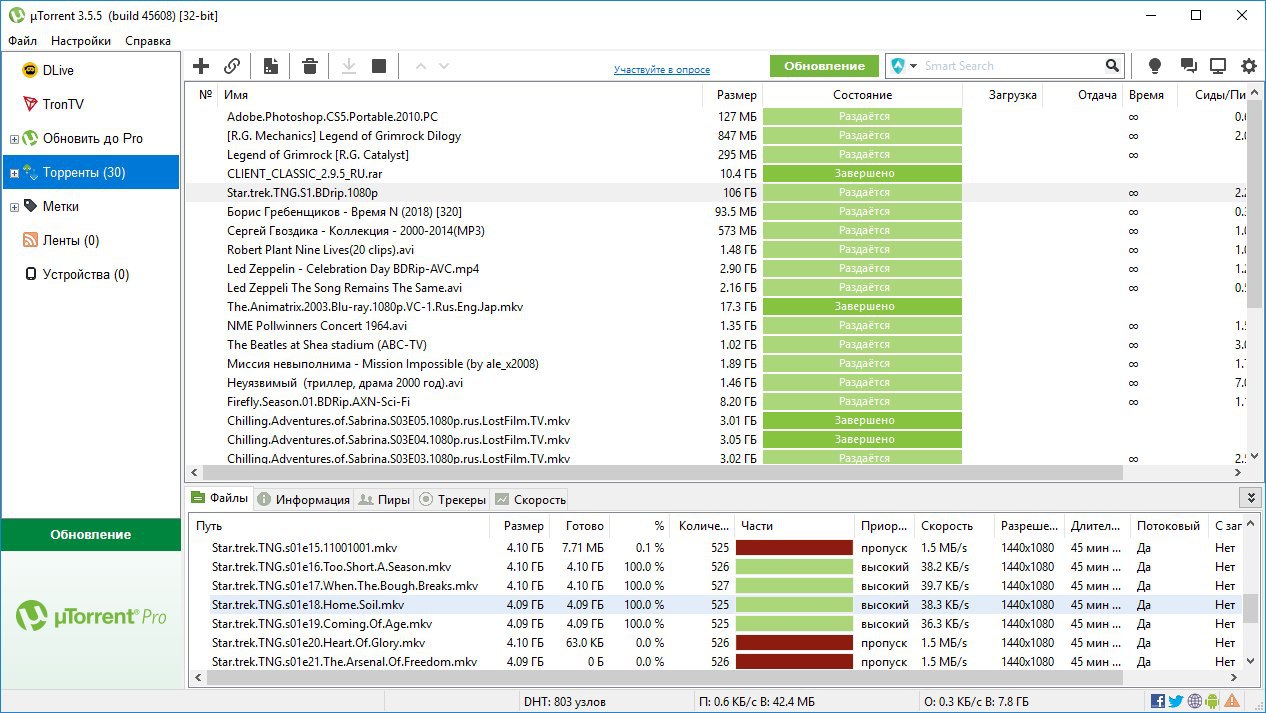Click the move down queue arrow
Image resolution: width=1266 pixels, height=713 pixels.
click(x=444, y=66)
